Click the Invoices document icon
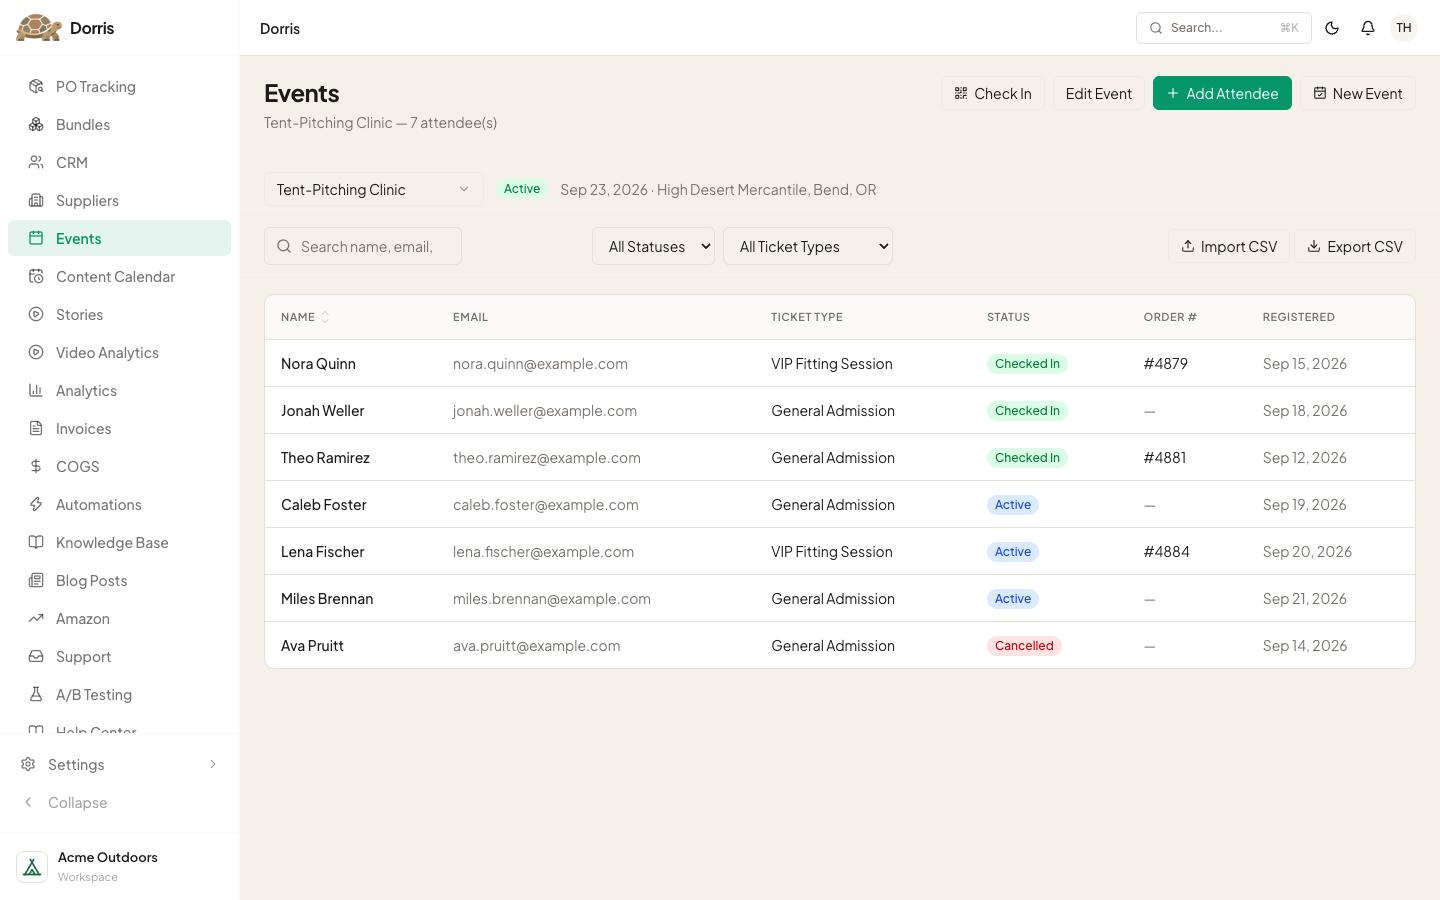 tap(36, 428)
